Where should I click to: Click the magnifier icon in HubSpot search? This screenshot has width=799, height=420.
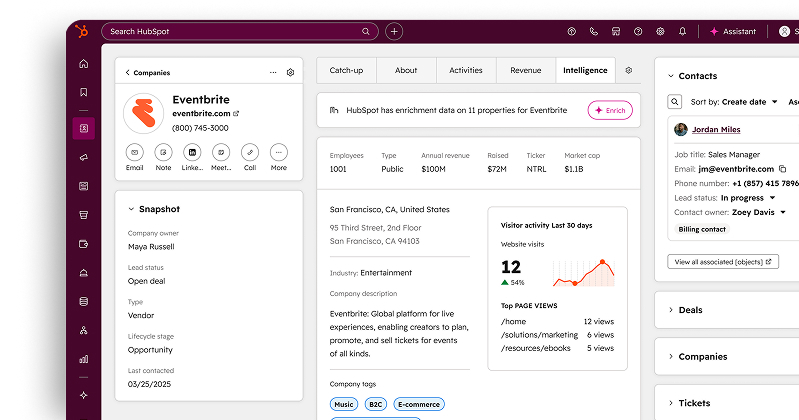point(366,32)
